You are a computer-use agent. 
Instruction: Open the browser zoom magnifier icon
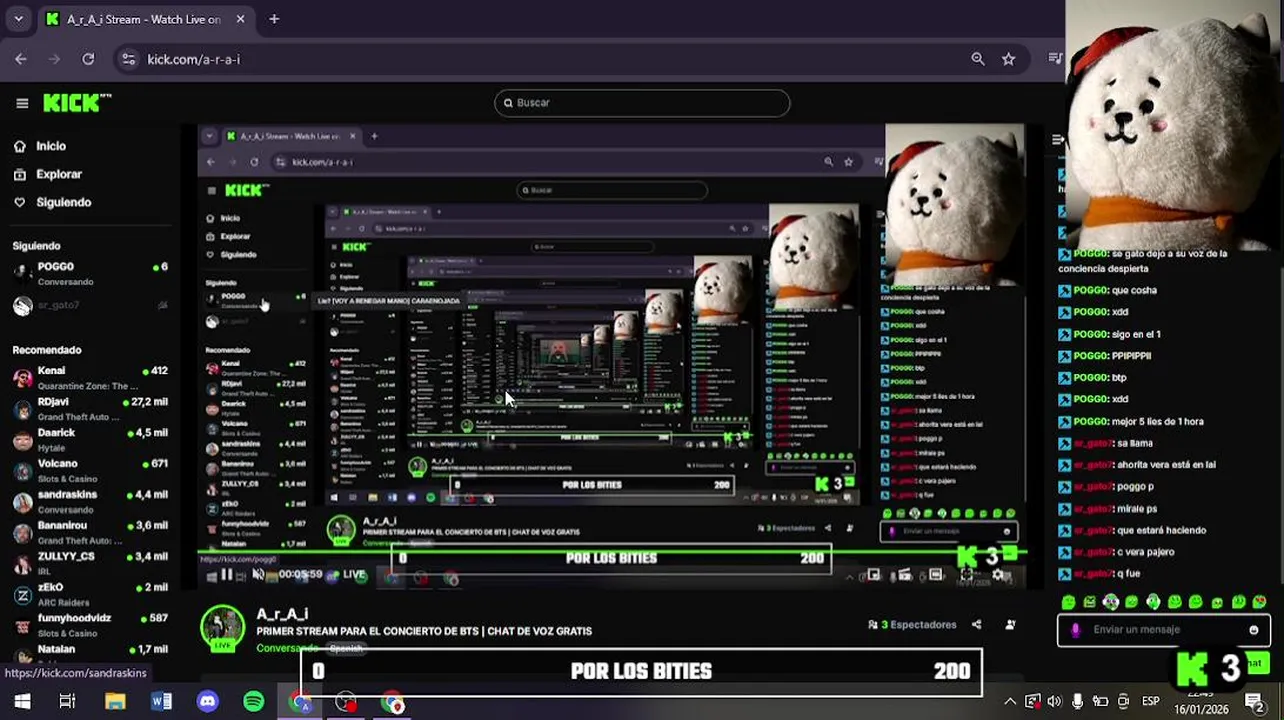(x=978, y=59)
